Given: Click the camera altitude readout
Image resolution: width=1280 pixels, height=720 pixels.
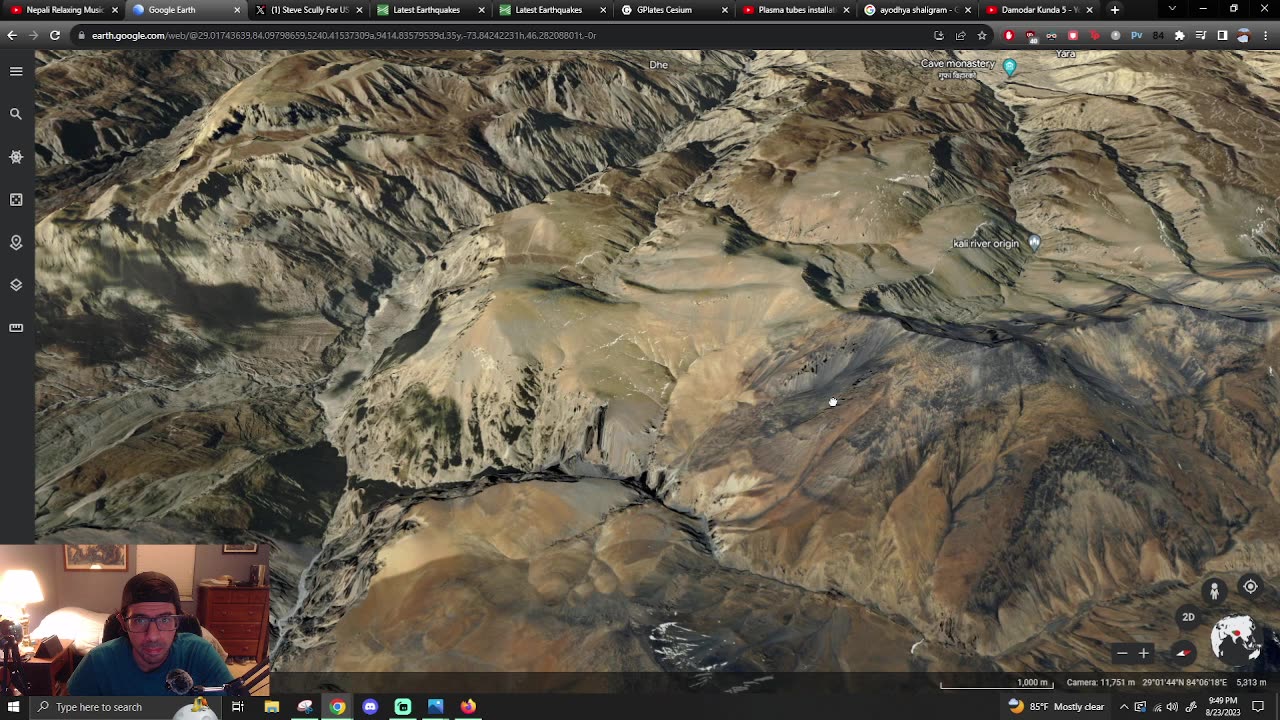Looking at the screenshot, I should (x=1101, y=683).
